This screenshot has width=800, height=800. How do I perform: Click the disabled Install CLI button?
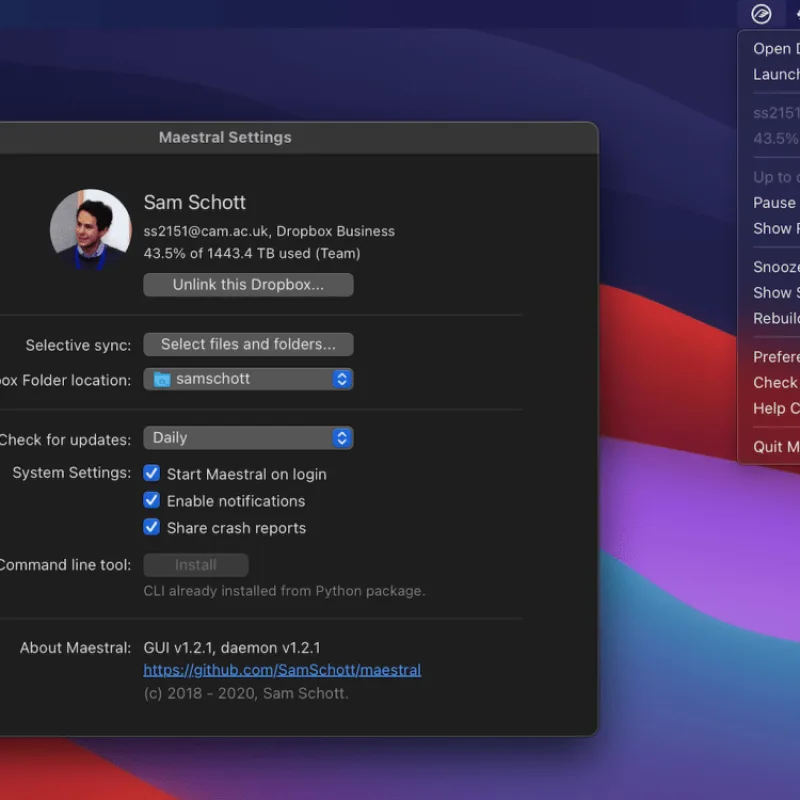(196, 565)
